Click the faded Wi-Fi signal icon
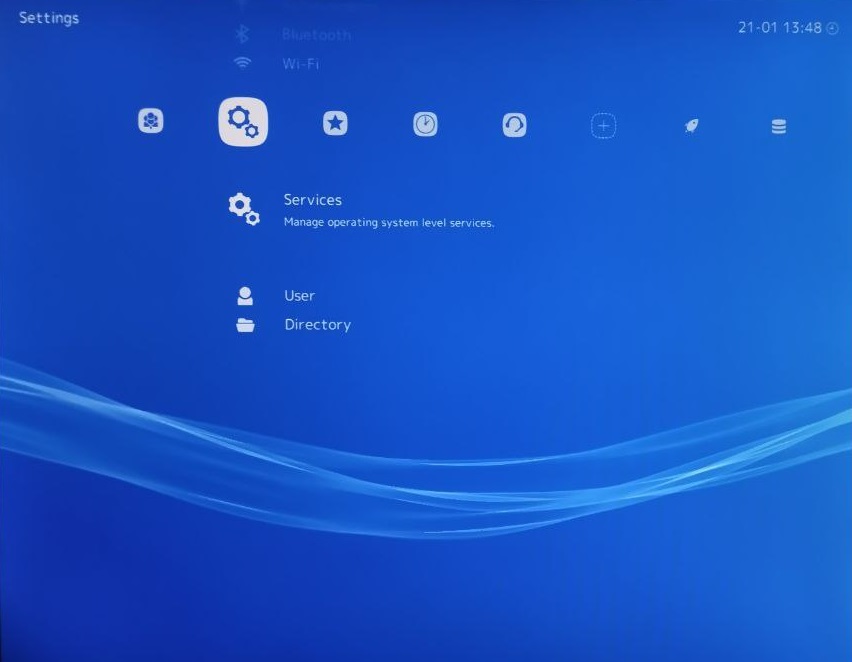Viewport: 852px width, 662px height. pos(242,63)
